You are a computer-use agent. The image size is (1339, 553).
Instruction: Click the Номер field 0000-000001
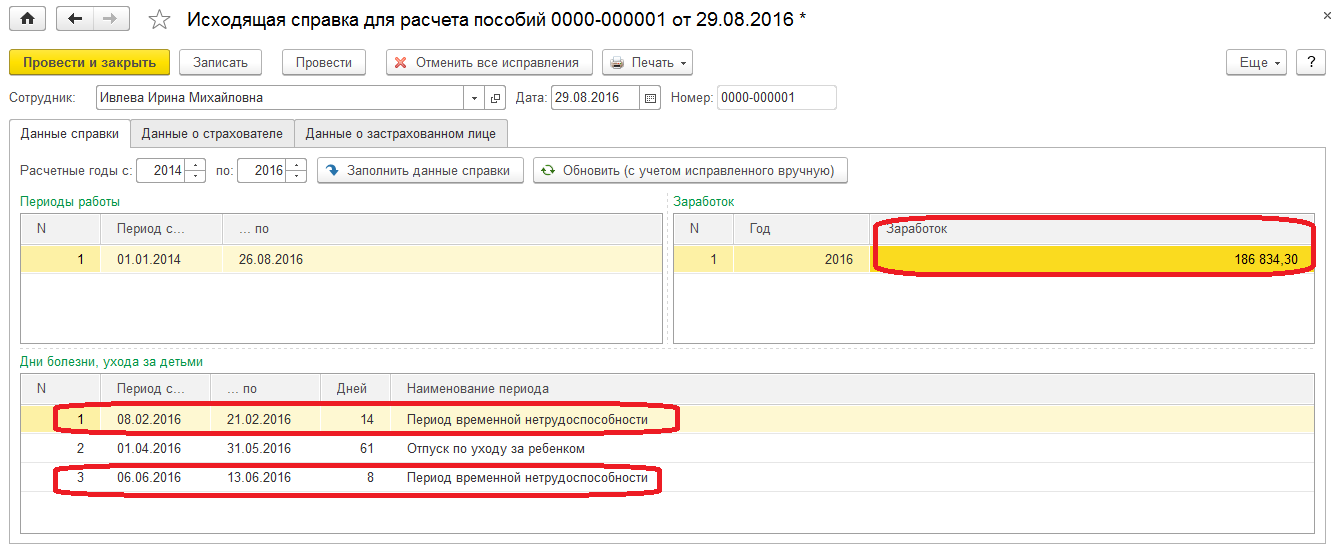[x=777, y=98]
